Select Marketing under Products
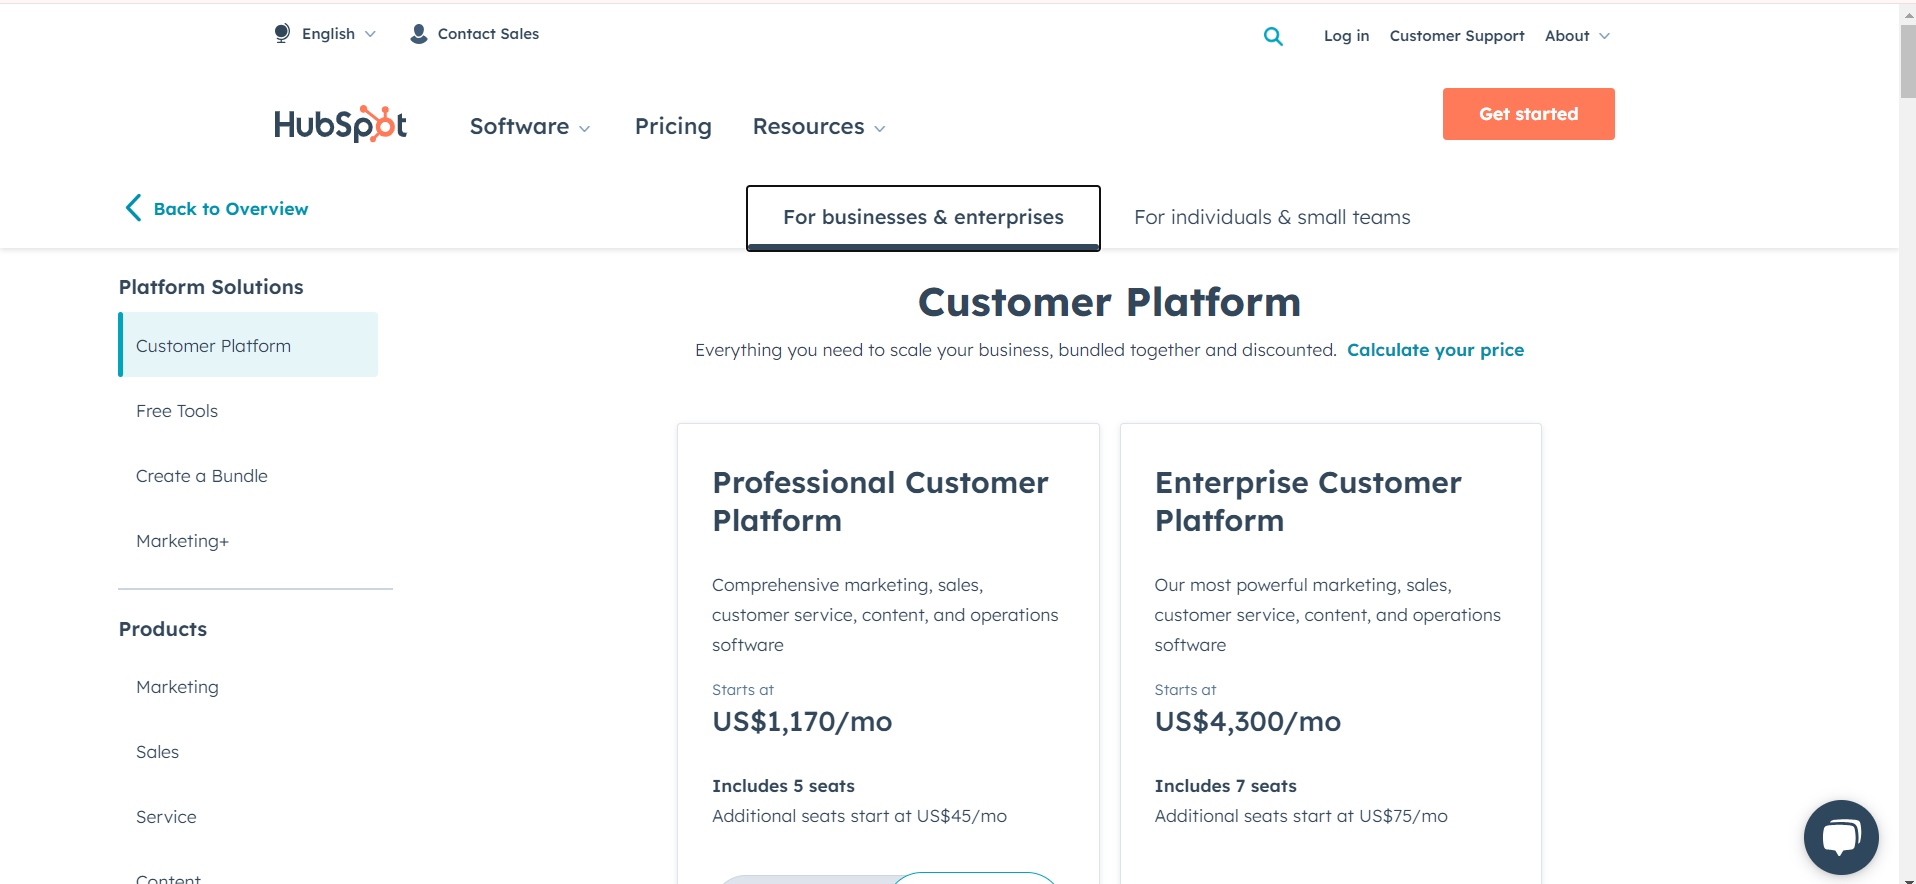 tap(177, 687)
